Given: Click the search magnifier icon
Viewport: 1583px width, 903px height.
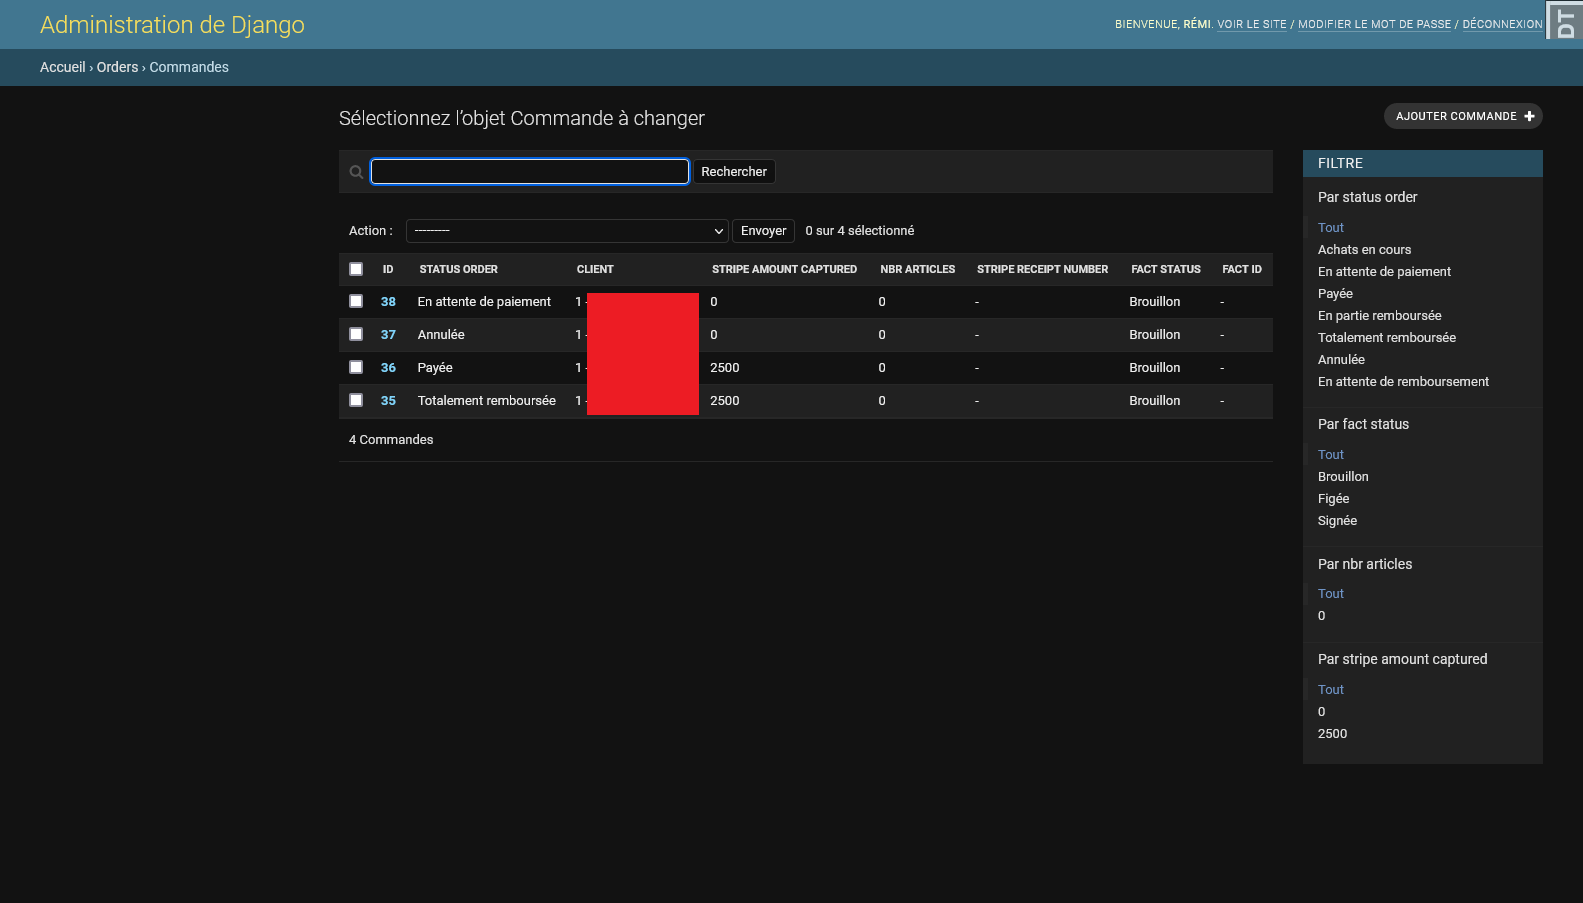Looking at the screenshot, I should pyautogui.click(x=356, y=172).
